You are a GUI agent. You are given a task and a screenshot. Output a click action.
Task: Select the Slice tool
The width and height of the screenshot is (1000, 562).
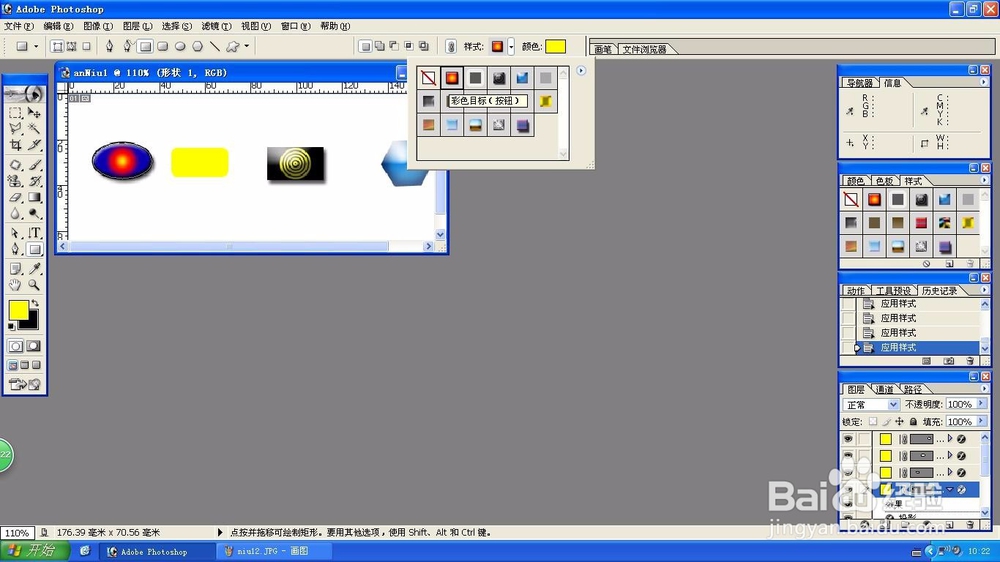pyautogui.click(x=34, y=145)
